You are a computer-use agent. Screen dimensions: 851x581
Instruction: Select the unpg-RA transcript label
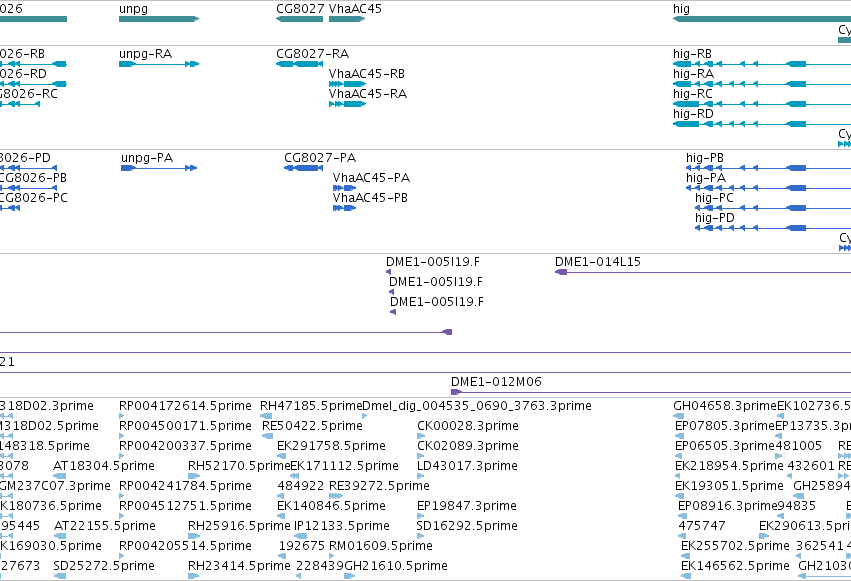click(145, 54)
